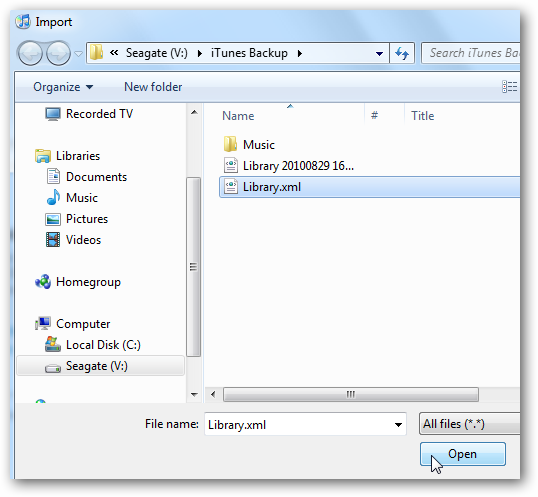Image resolution: width=538 pixels, height=497 pixels.
Task: Open the Organize menu
Action: pos(63,87)
